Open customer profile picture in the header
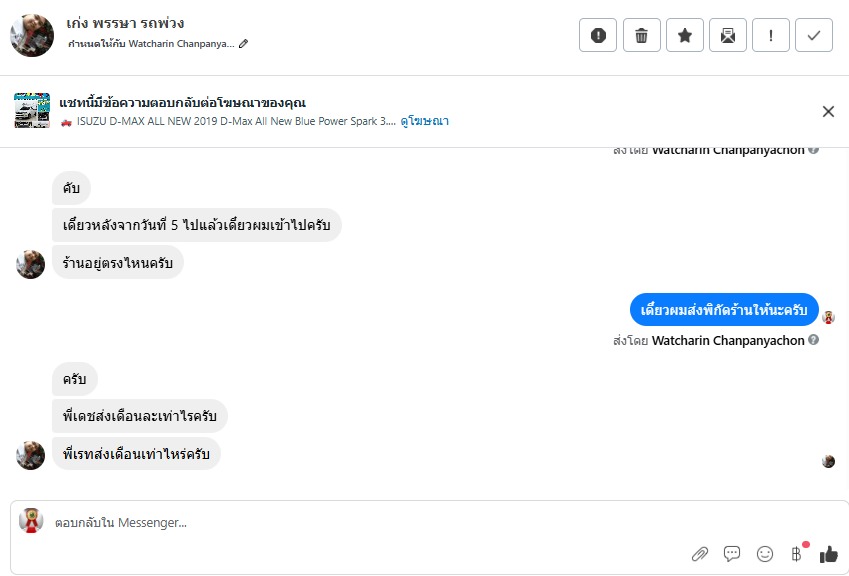 tap(32, 36)
